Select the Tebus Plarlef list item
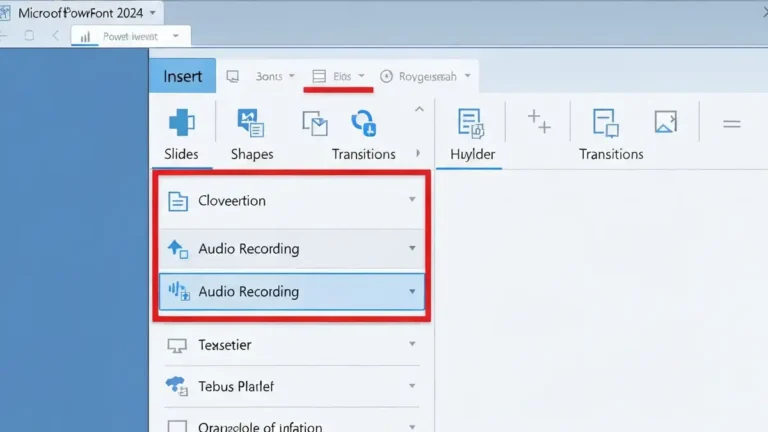The height and width of the screenshot is (432, 768). (x=291, y=386)
